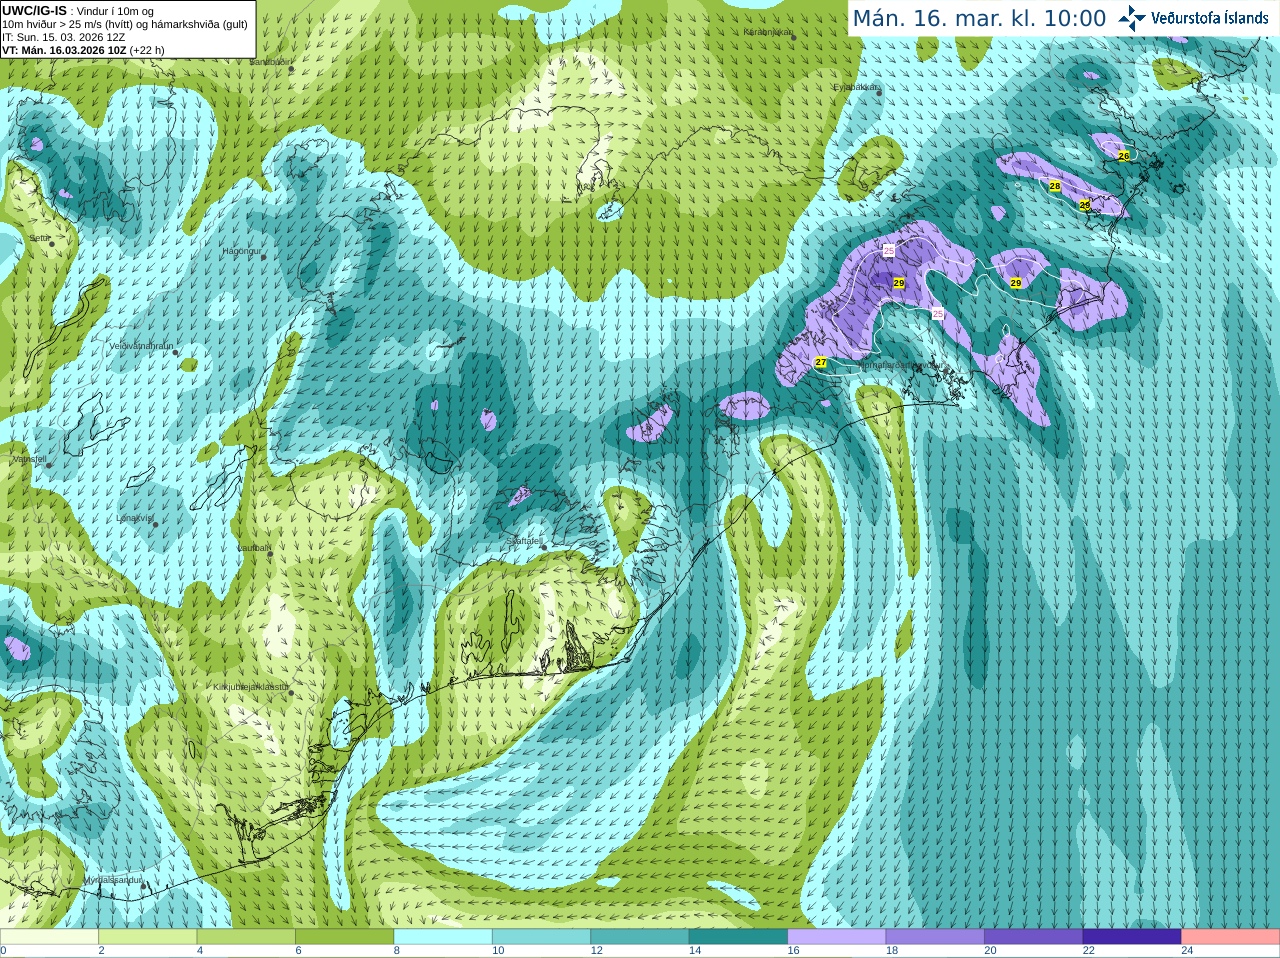1280x958 pixels.
Task: Click the 14–16 m/s dark teal legend swatch
Action: pyautogui.click(x=738, y=937)
